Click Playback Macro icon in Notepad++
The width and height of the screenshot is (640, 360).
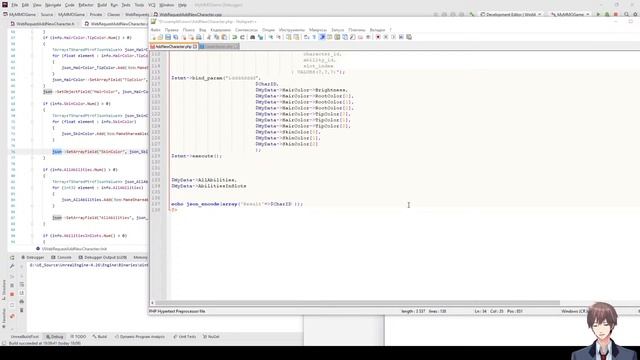click(x=393, y=37)
